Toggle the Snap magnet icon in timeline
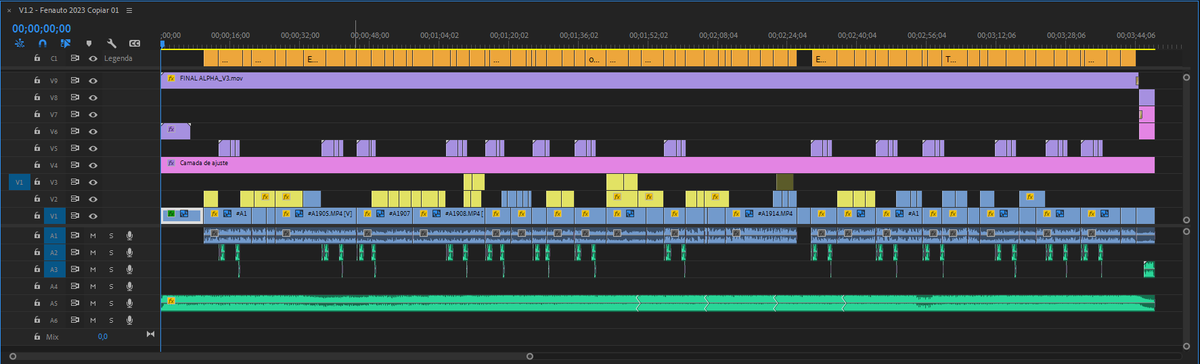The image size is (1200, 364). 42,44
